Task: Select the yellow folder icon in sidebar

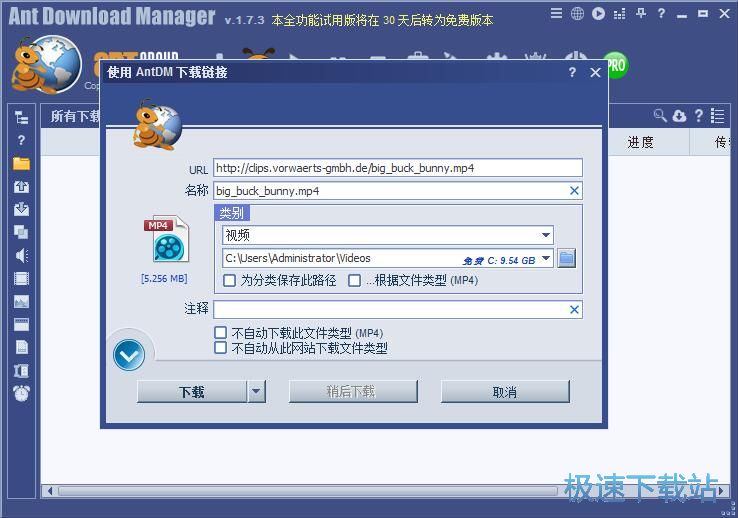Action: point(21,163)
